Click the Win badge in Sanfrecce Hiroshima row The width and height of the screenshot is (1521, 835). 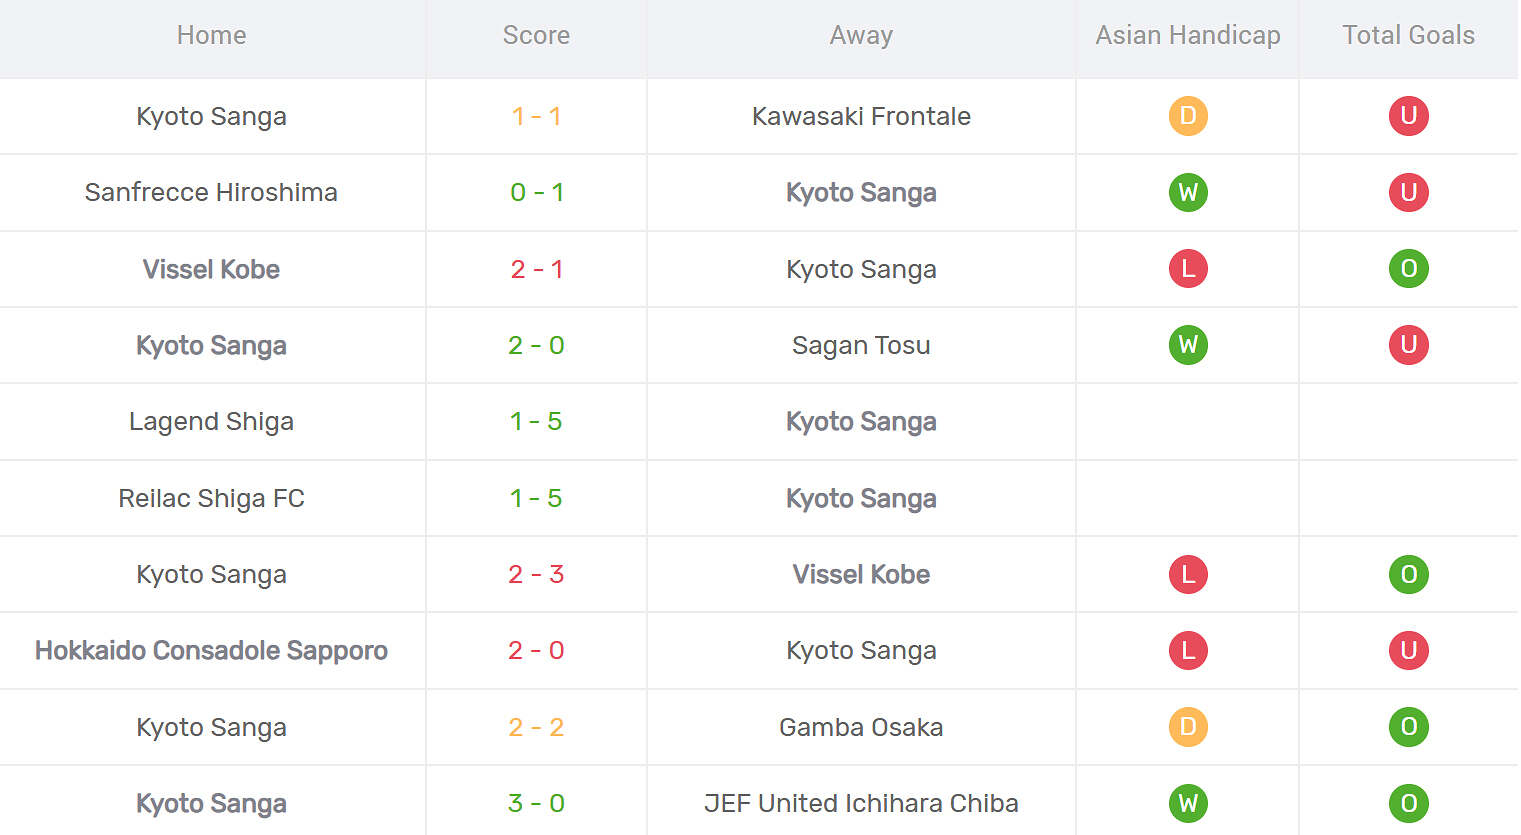click(x=1188, y=192)
